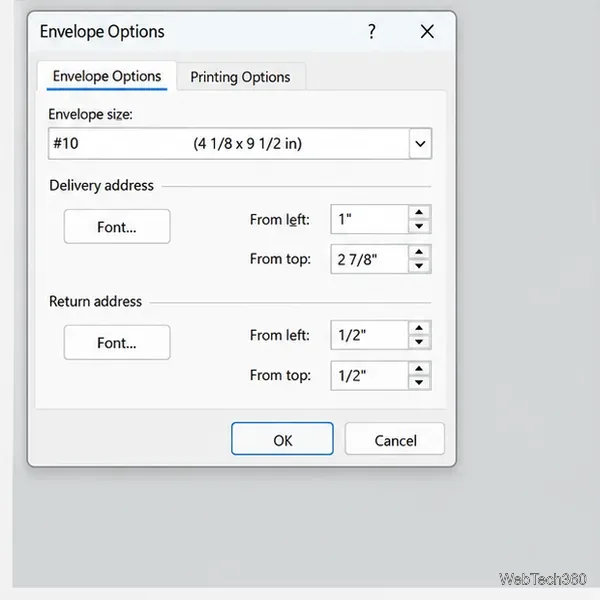Click the 'Envelope size:' label

coord(90,114)
